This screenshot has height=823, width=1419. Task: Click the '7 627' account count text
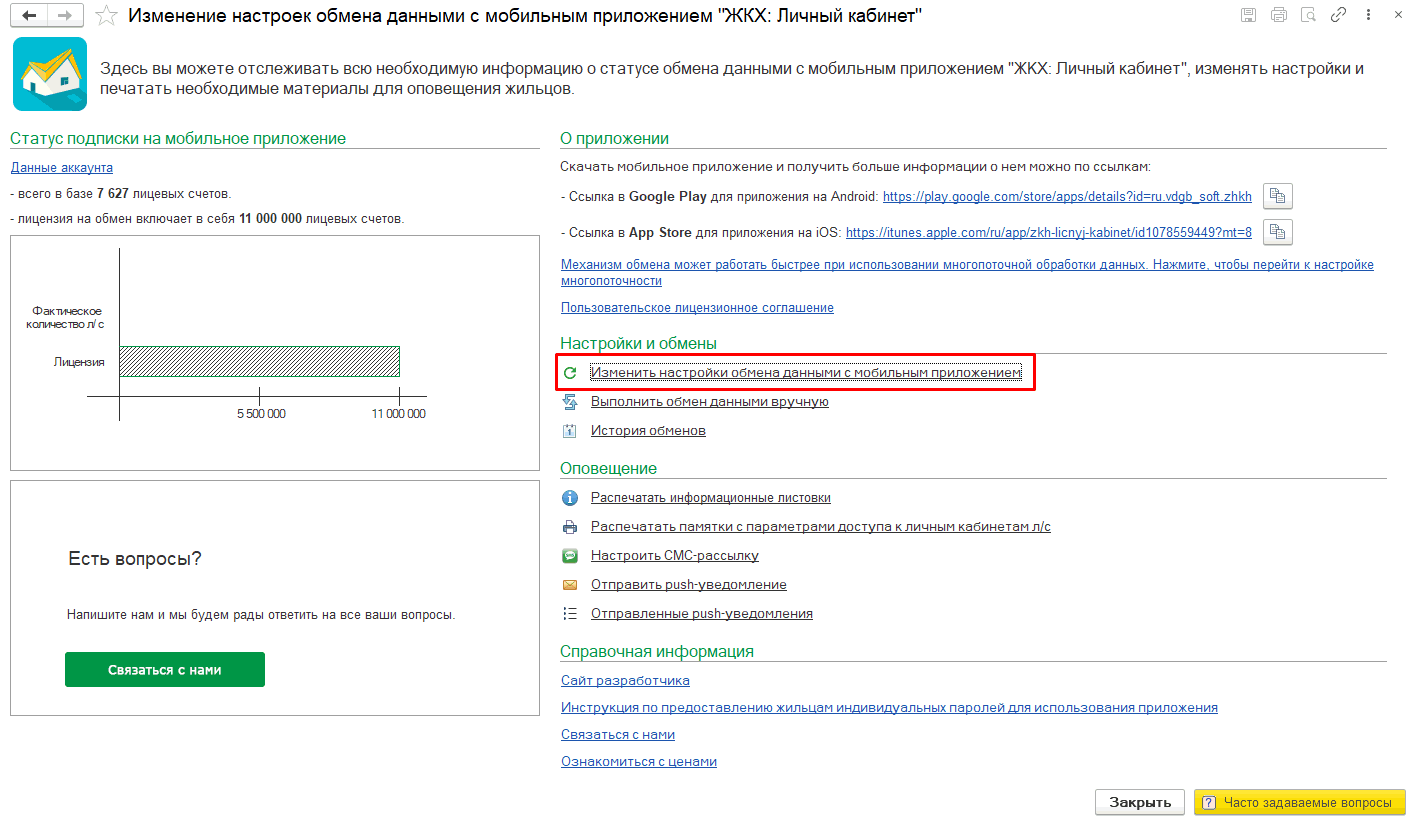tap(114, 193)
